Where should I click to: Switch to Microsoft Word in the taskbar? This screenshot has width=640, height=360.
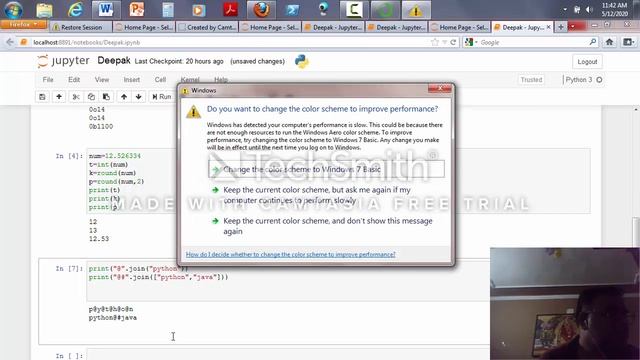coord(106,10)
